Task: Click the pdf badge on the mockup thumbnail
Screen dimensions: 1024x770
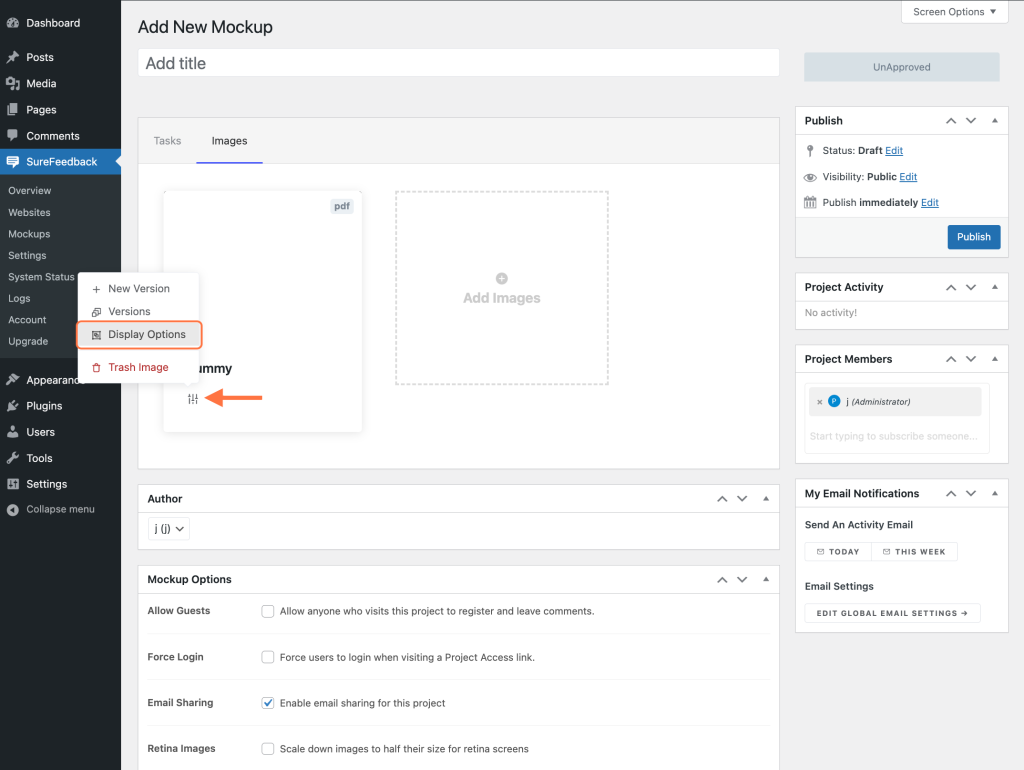Action: coord(341,206)
